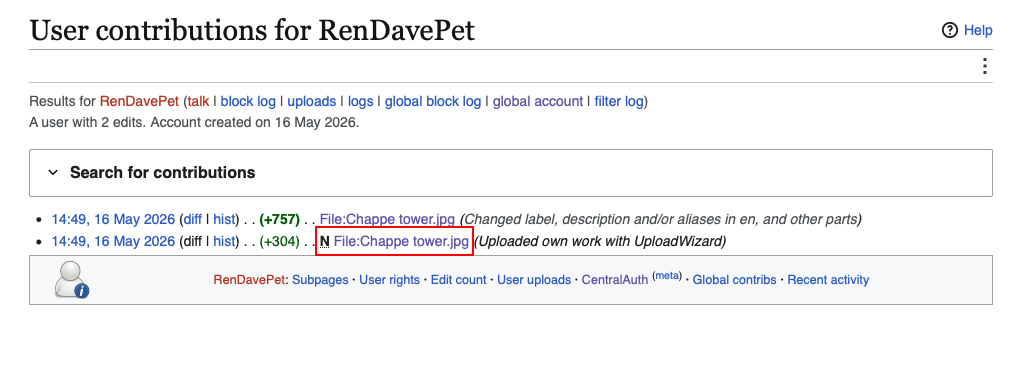Open the global account link
The width and height of the screenshot is (1022, 372).
[x=538, y=102]
